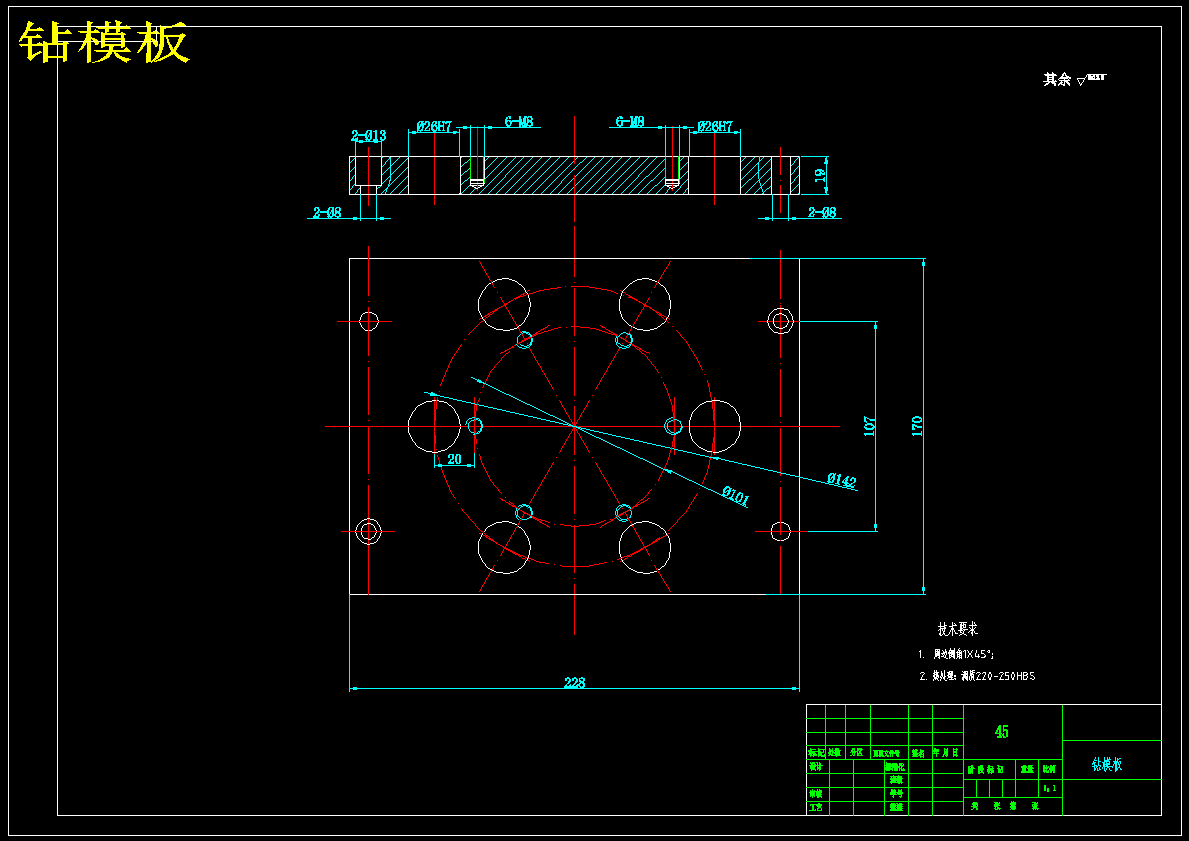
Task: Click the cyan 钻模板 name in title block
Action: coord(1106,764)
